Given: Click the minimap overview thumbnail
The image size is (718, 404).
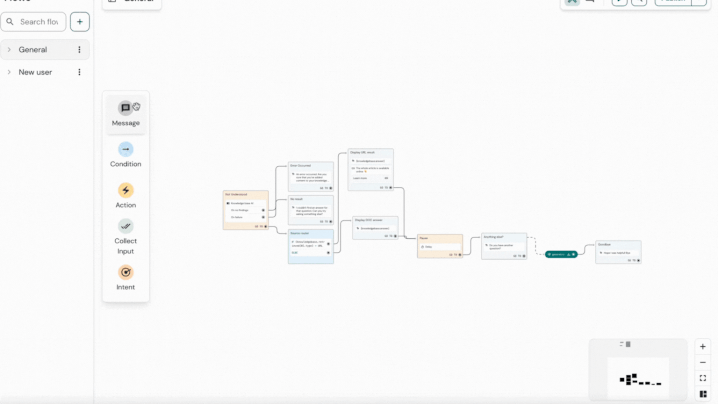Looking at the screenshot, I should click(638, 379).
